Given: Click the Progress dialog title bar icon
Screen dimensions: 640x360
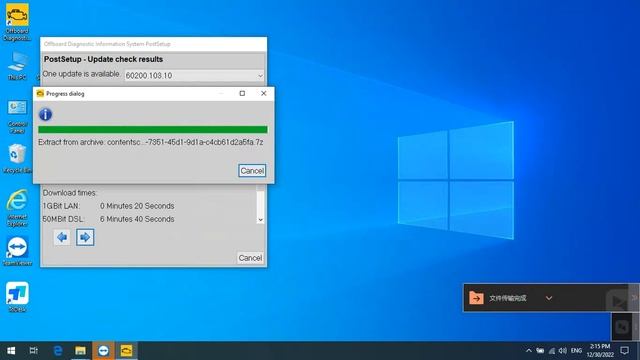Looking at the screenshot, I should click(40, 93).
